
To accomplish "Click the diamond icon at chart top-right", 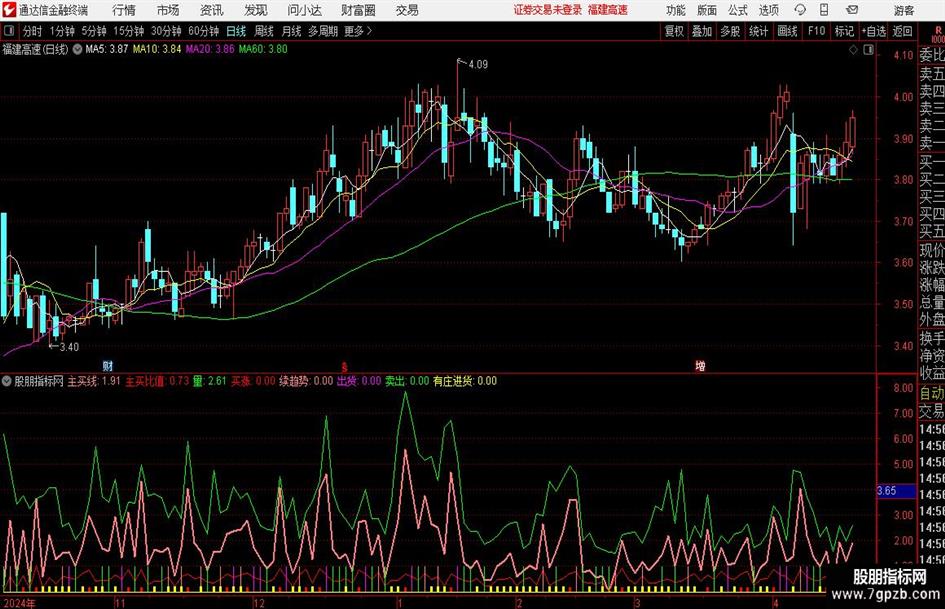I will 853,50.
